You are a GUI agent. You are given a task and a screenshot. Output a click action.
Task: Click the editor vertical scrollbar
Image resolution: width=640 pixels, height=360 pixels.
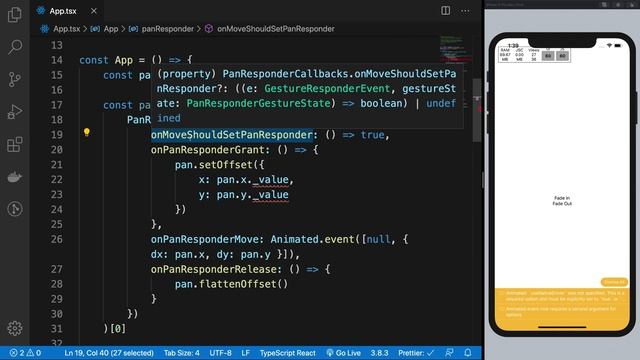click(x=477, y=110)
